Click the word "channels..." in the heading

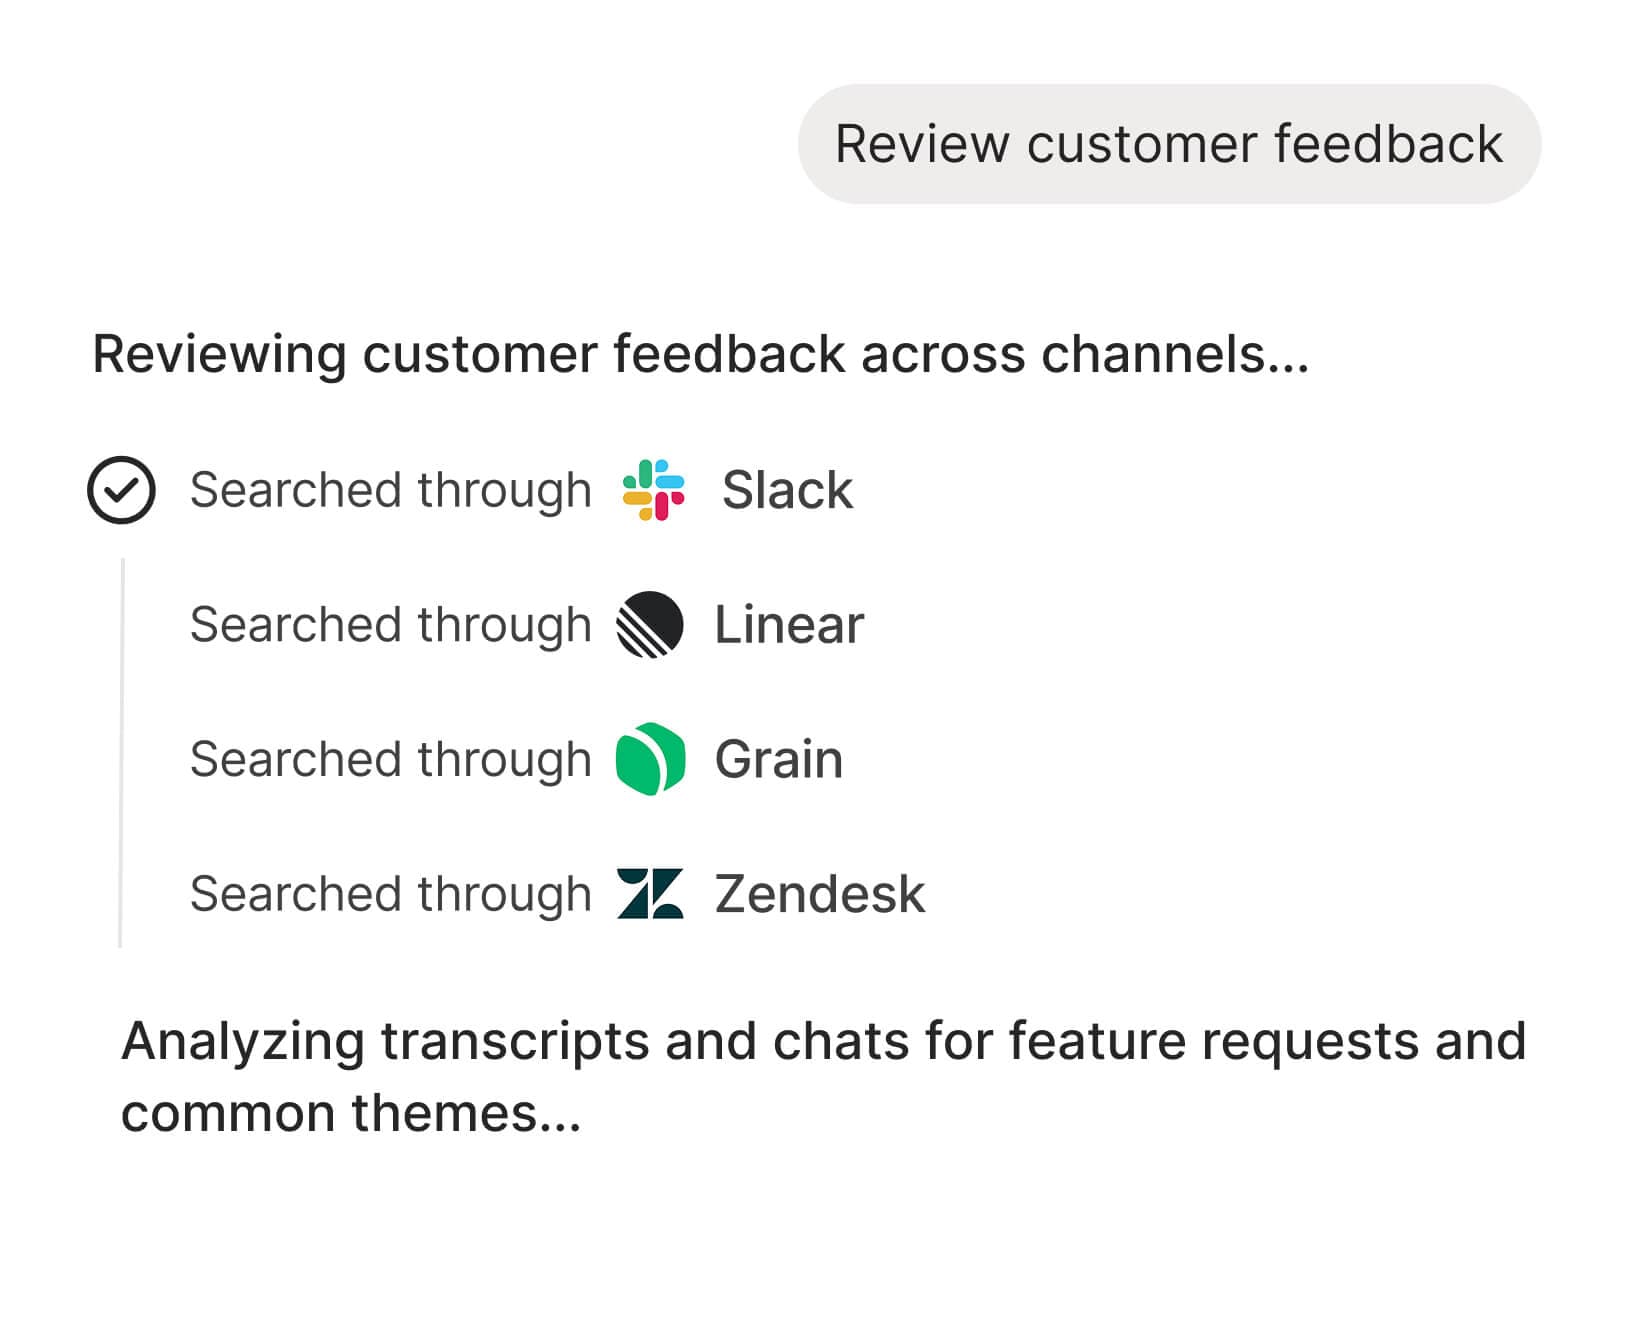pyautogui.click(x=1174, y=354)
